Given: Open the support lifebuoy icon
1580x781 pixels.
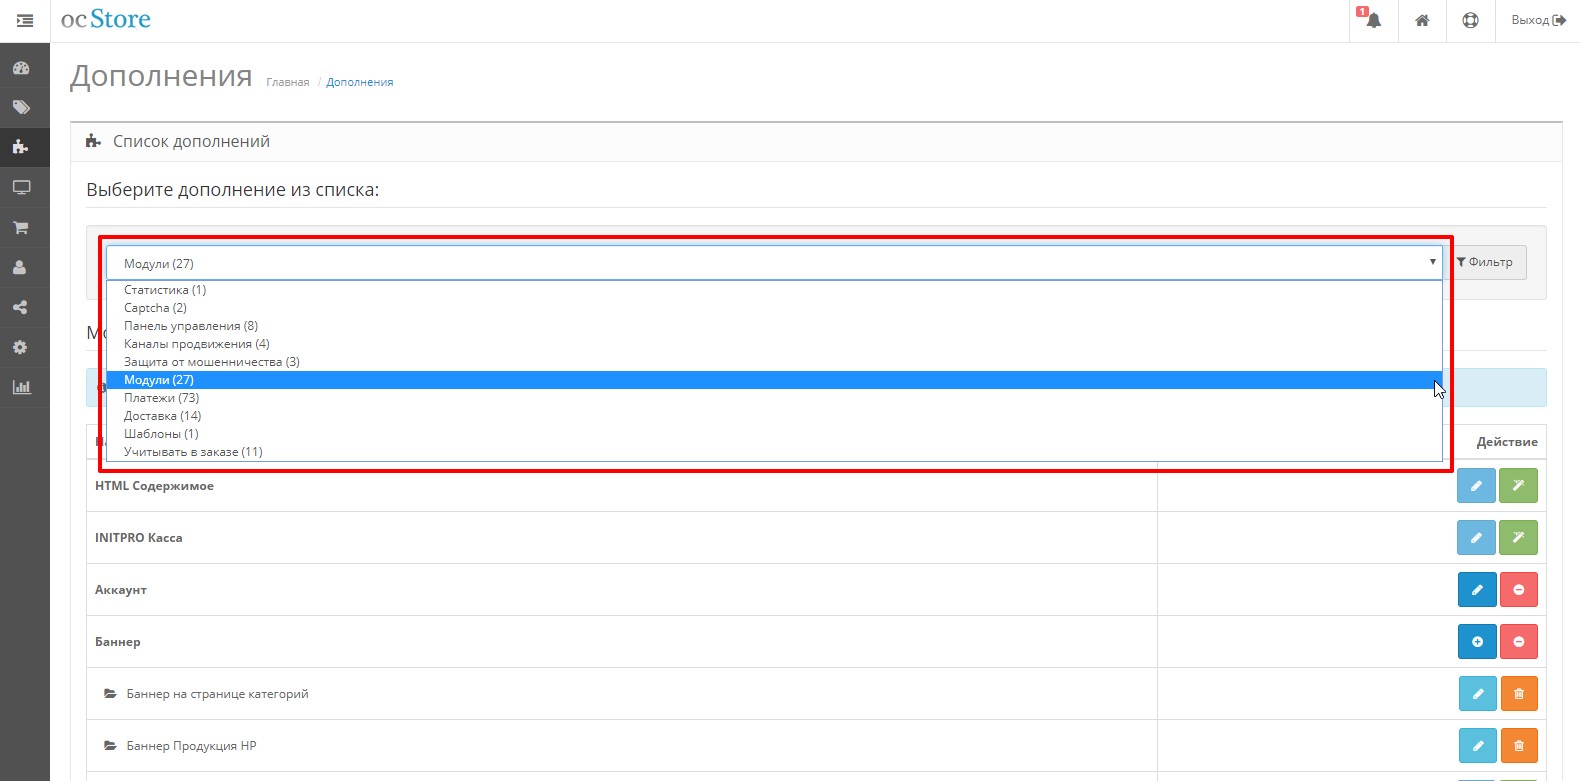Looking at the screenshot, I should (1470, 20).
